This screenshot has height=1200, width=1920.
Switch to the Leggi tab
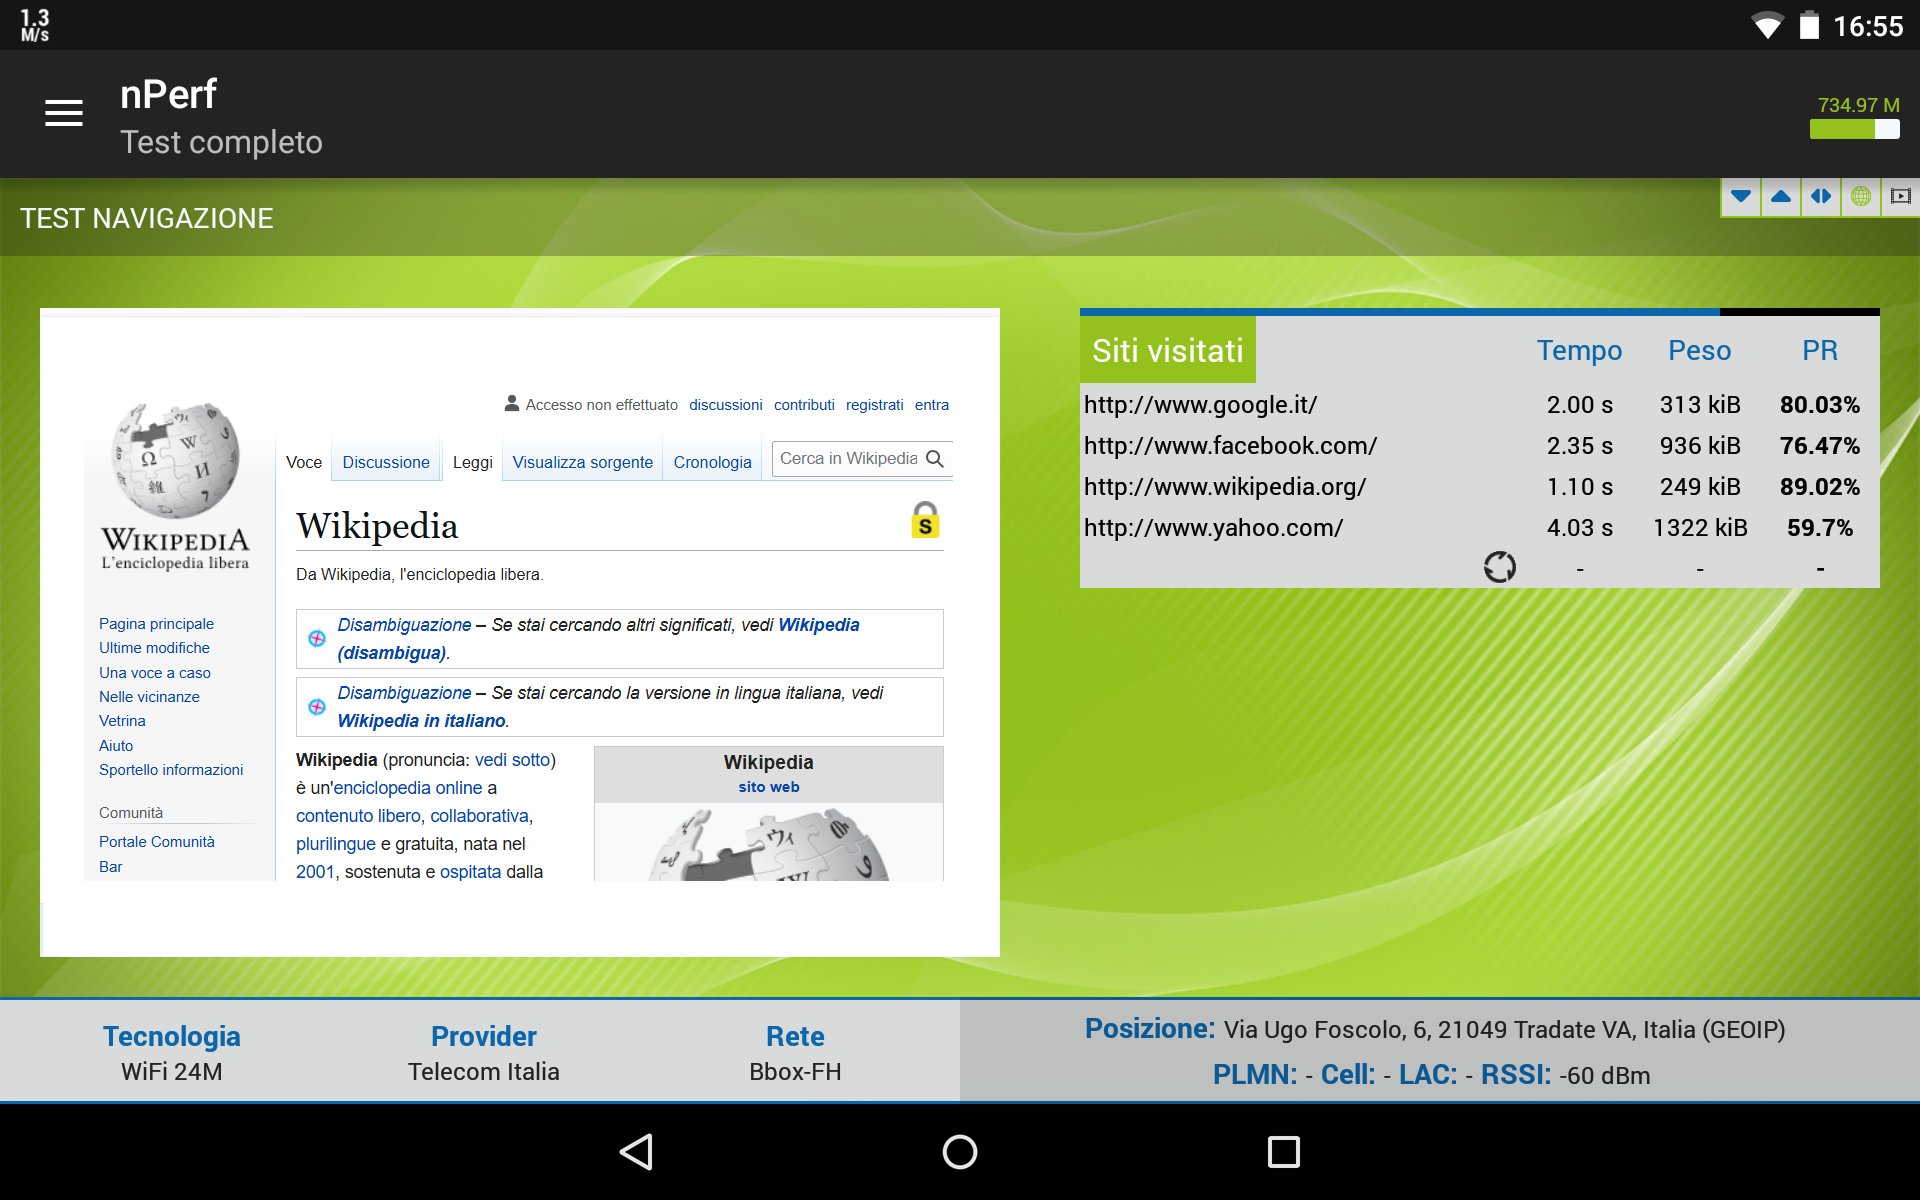tap(472, 462)
